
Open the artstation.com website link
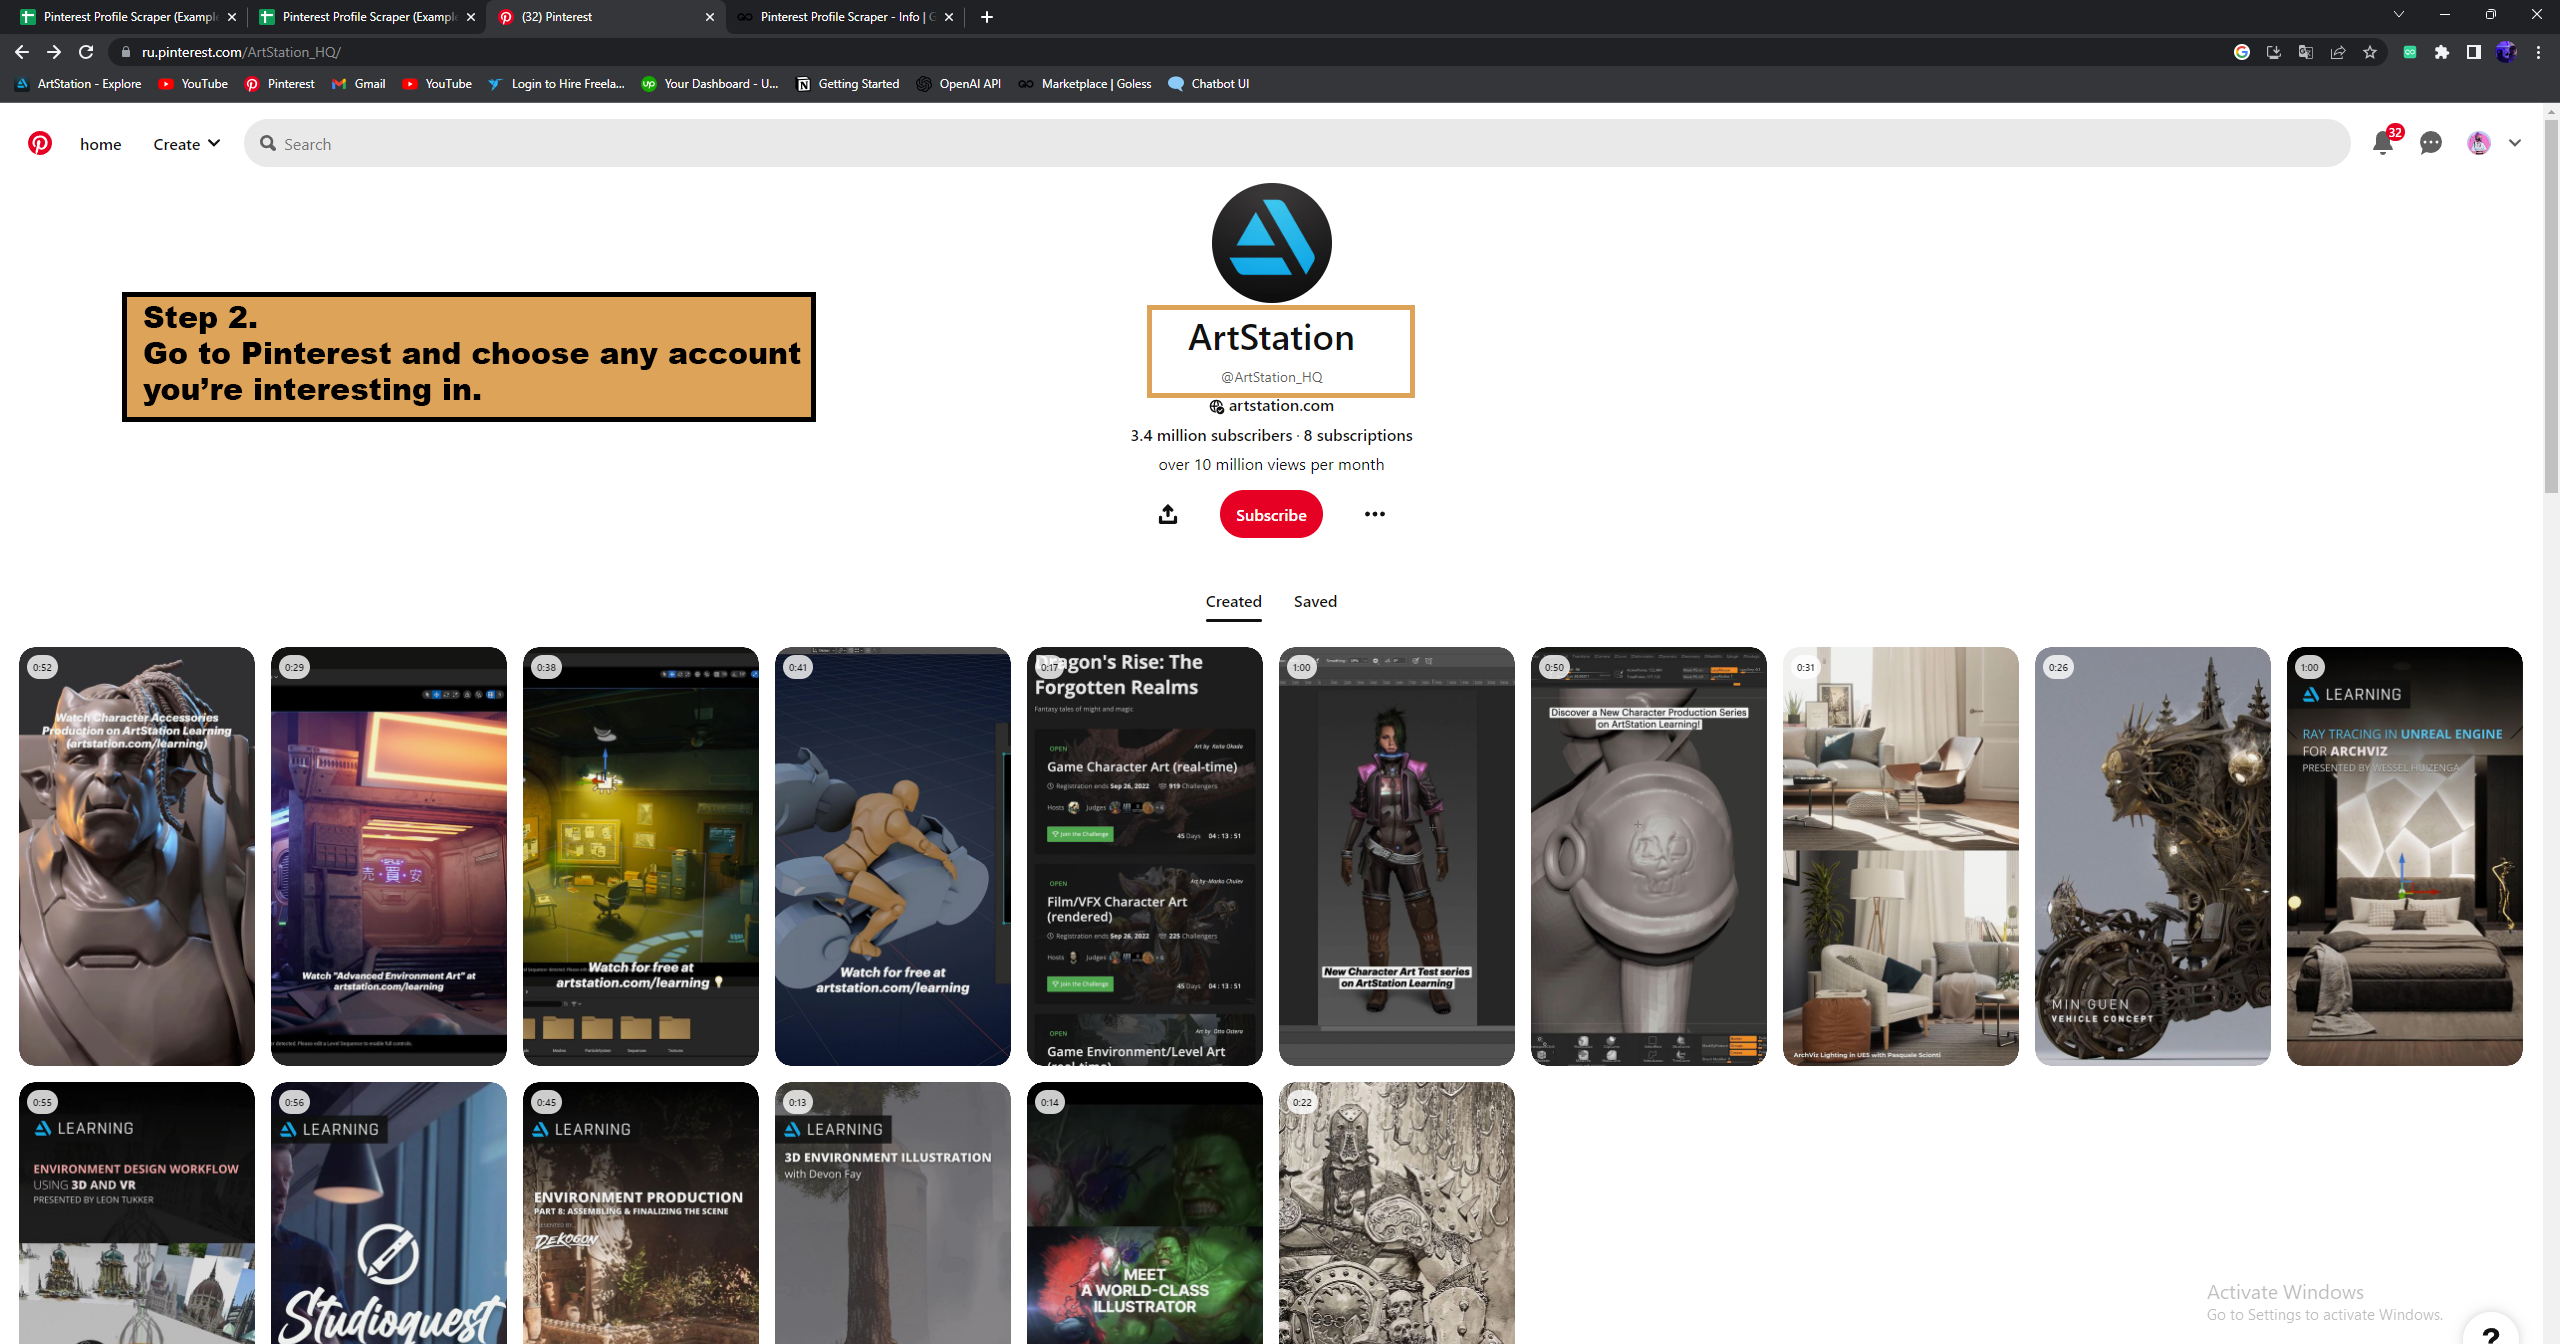click(1281, 405)
